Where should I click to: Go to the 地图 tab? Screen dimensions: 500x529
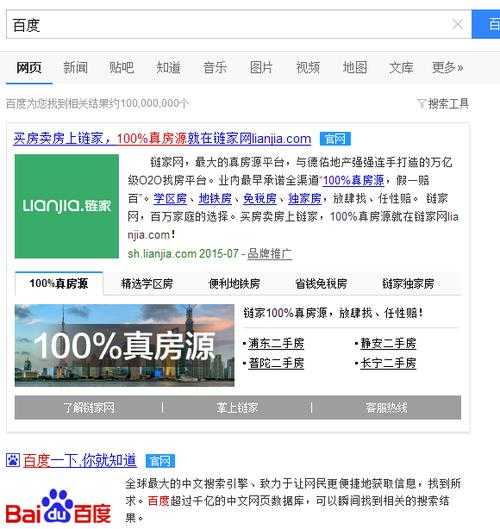pos(355,68)
